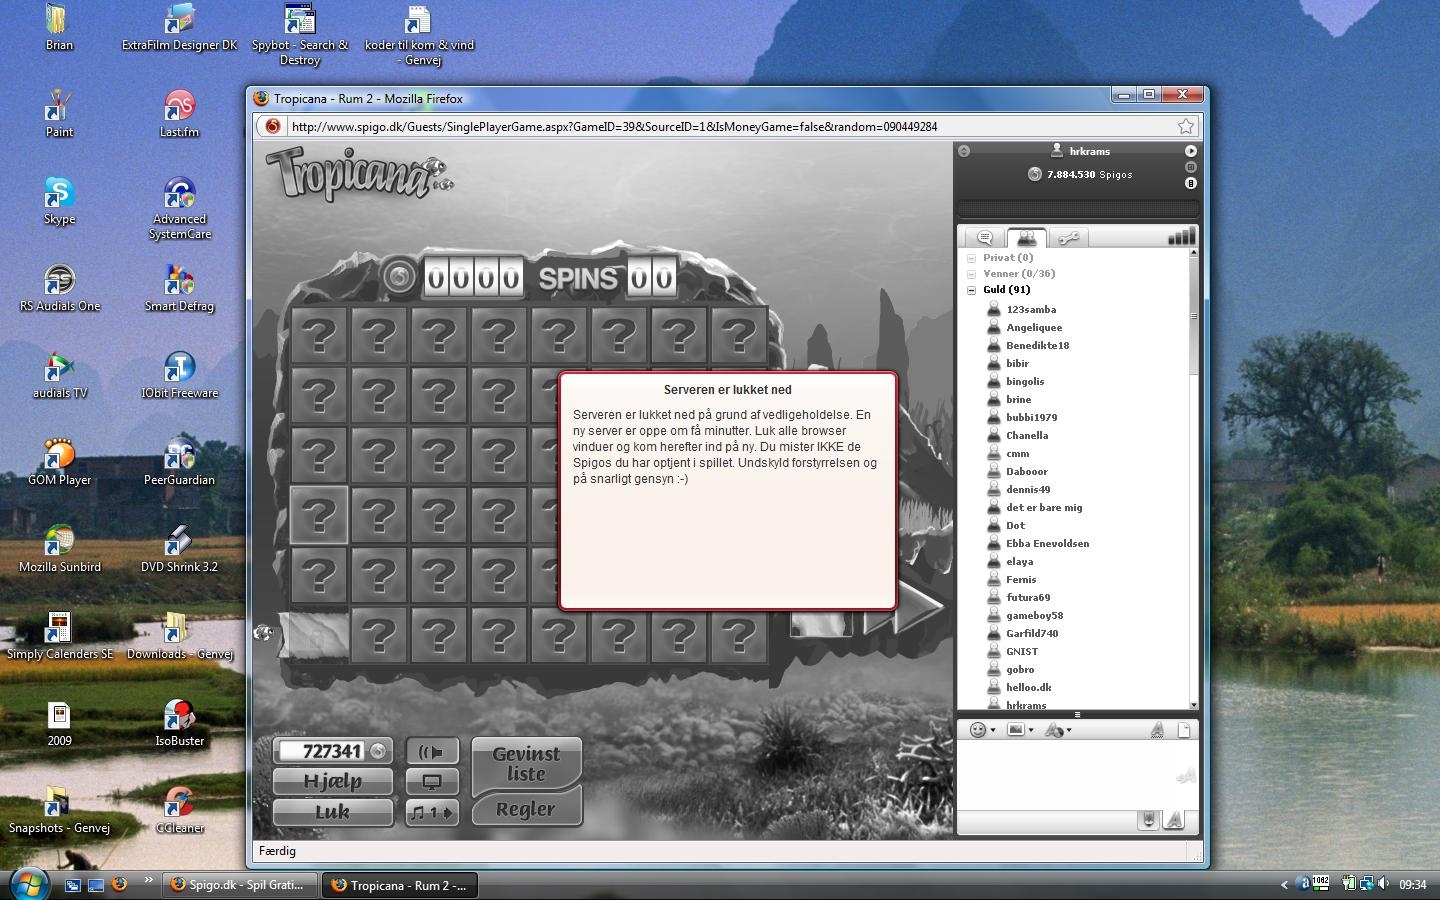Open the Regler rules button
Screen dimensions: 1440x900
tap(526, 810)
